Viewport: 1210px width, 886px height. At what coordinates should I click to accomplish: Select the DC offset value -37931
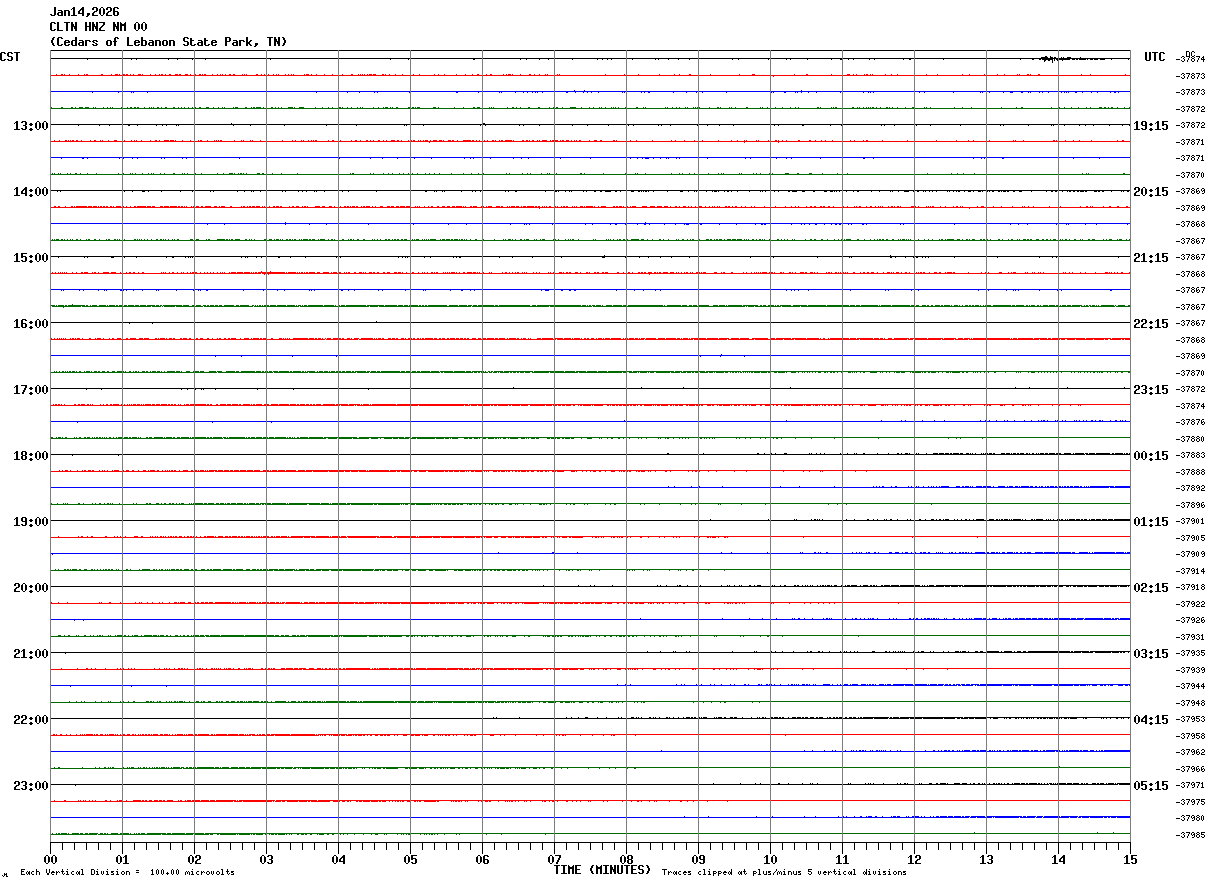(x=1191, y=637)
